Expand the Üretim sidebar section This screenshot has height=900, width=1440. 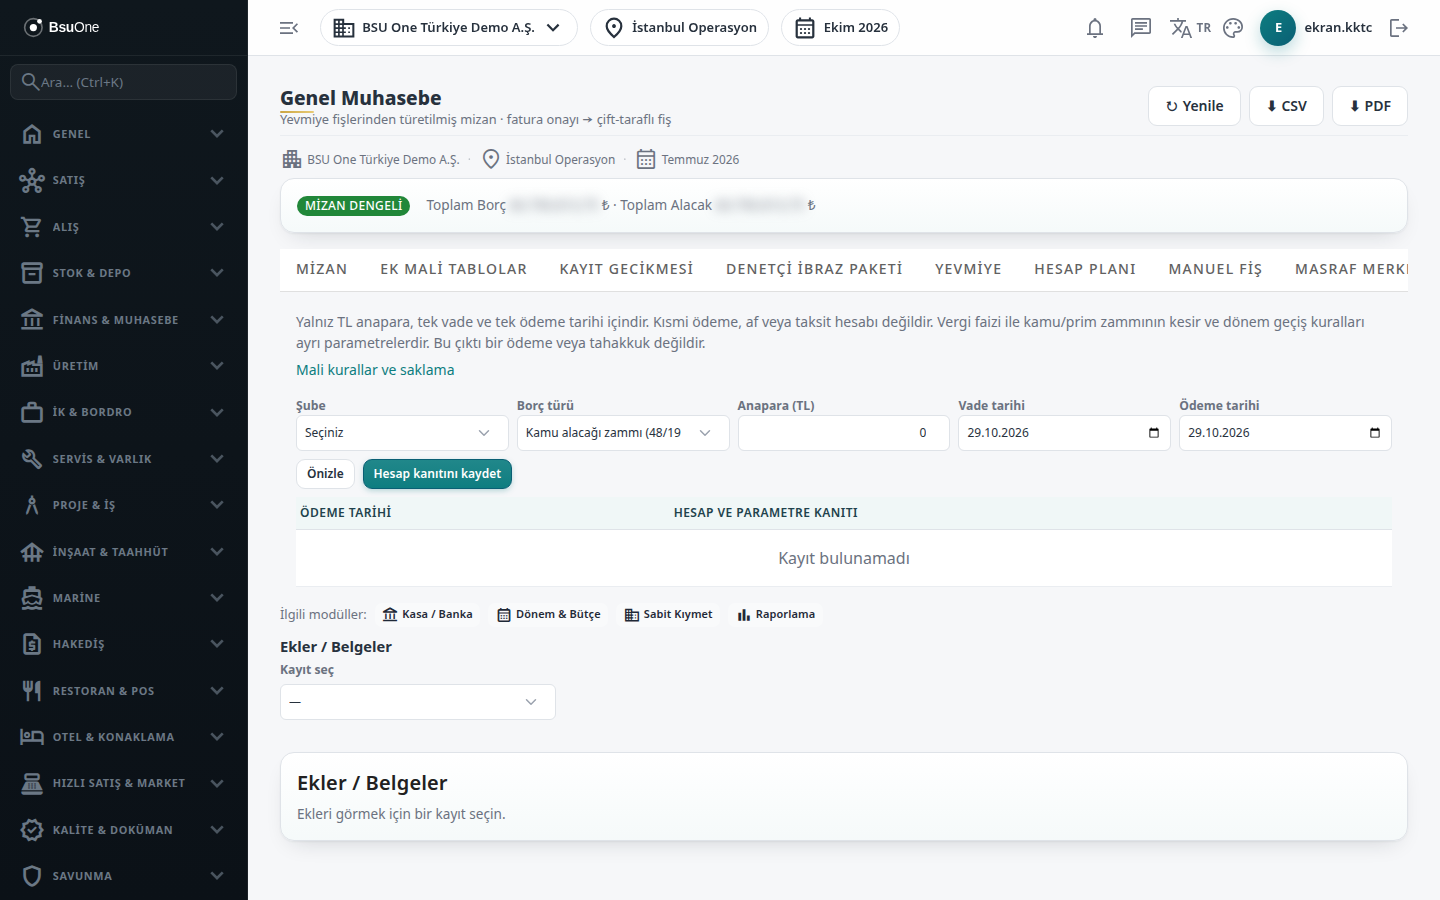(x=124, y=366)
